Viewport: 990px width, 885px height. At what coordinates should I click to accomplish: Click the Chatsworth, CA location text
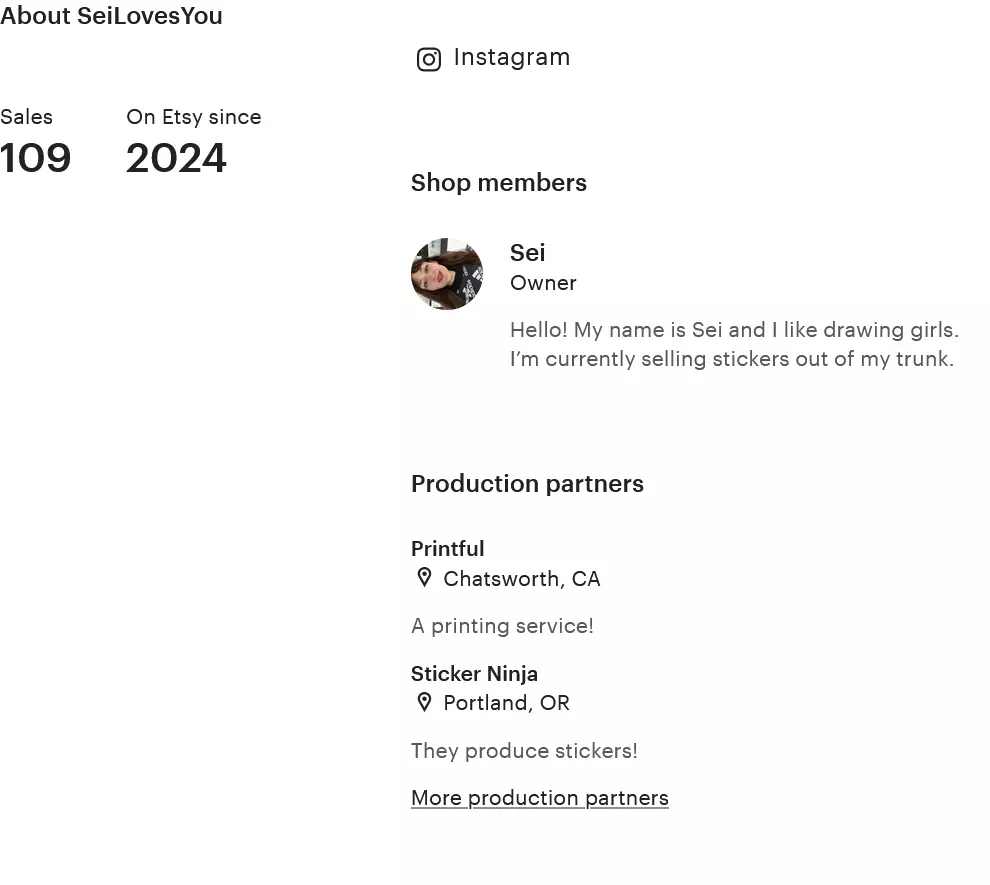[x=521, y=579]
